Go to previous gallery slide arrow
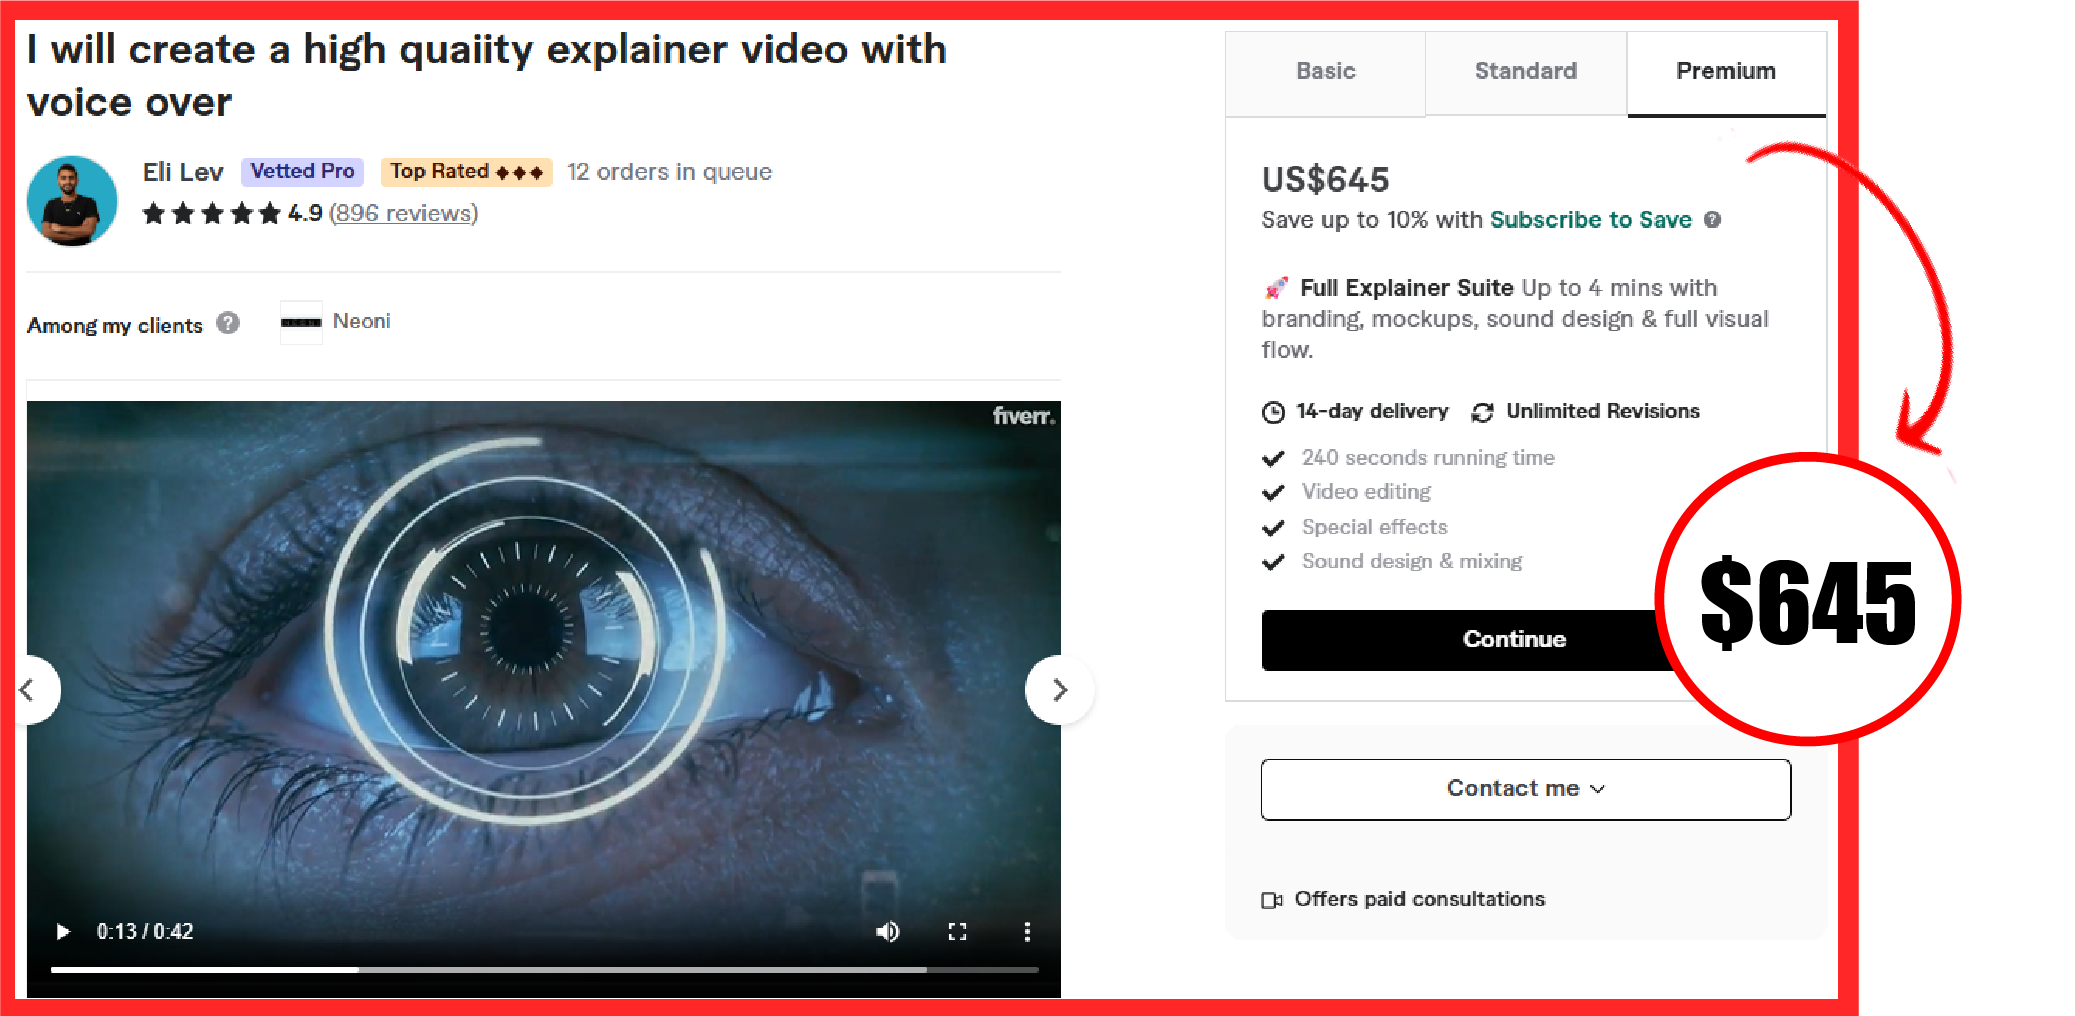 (x=30, y=689)
